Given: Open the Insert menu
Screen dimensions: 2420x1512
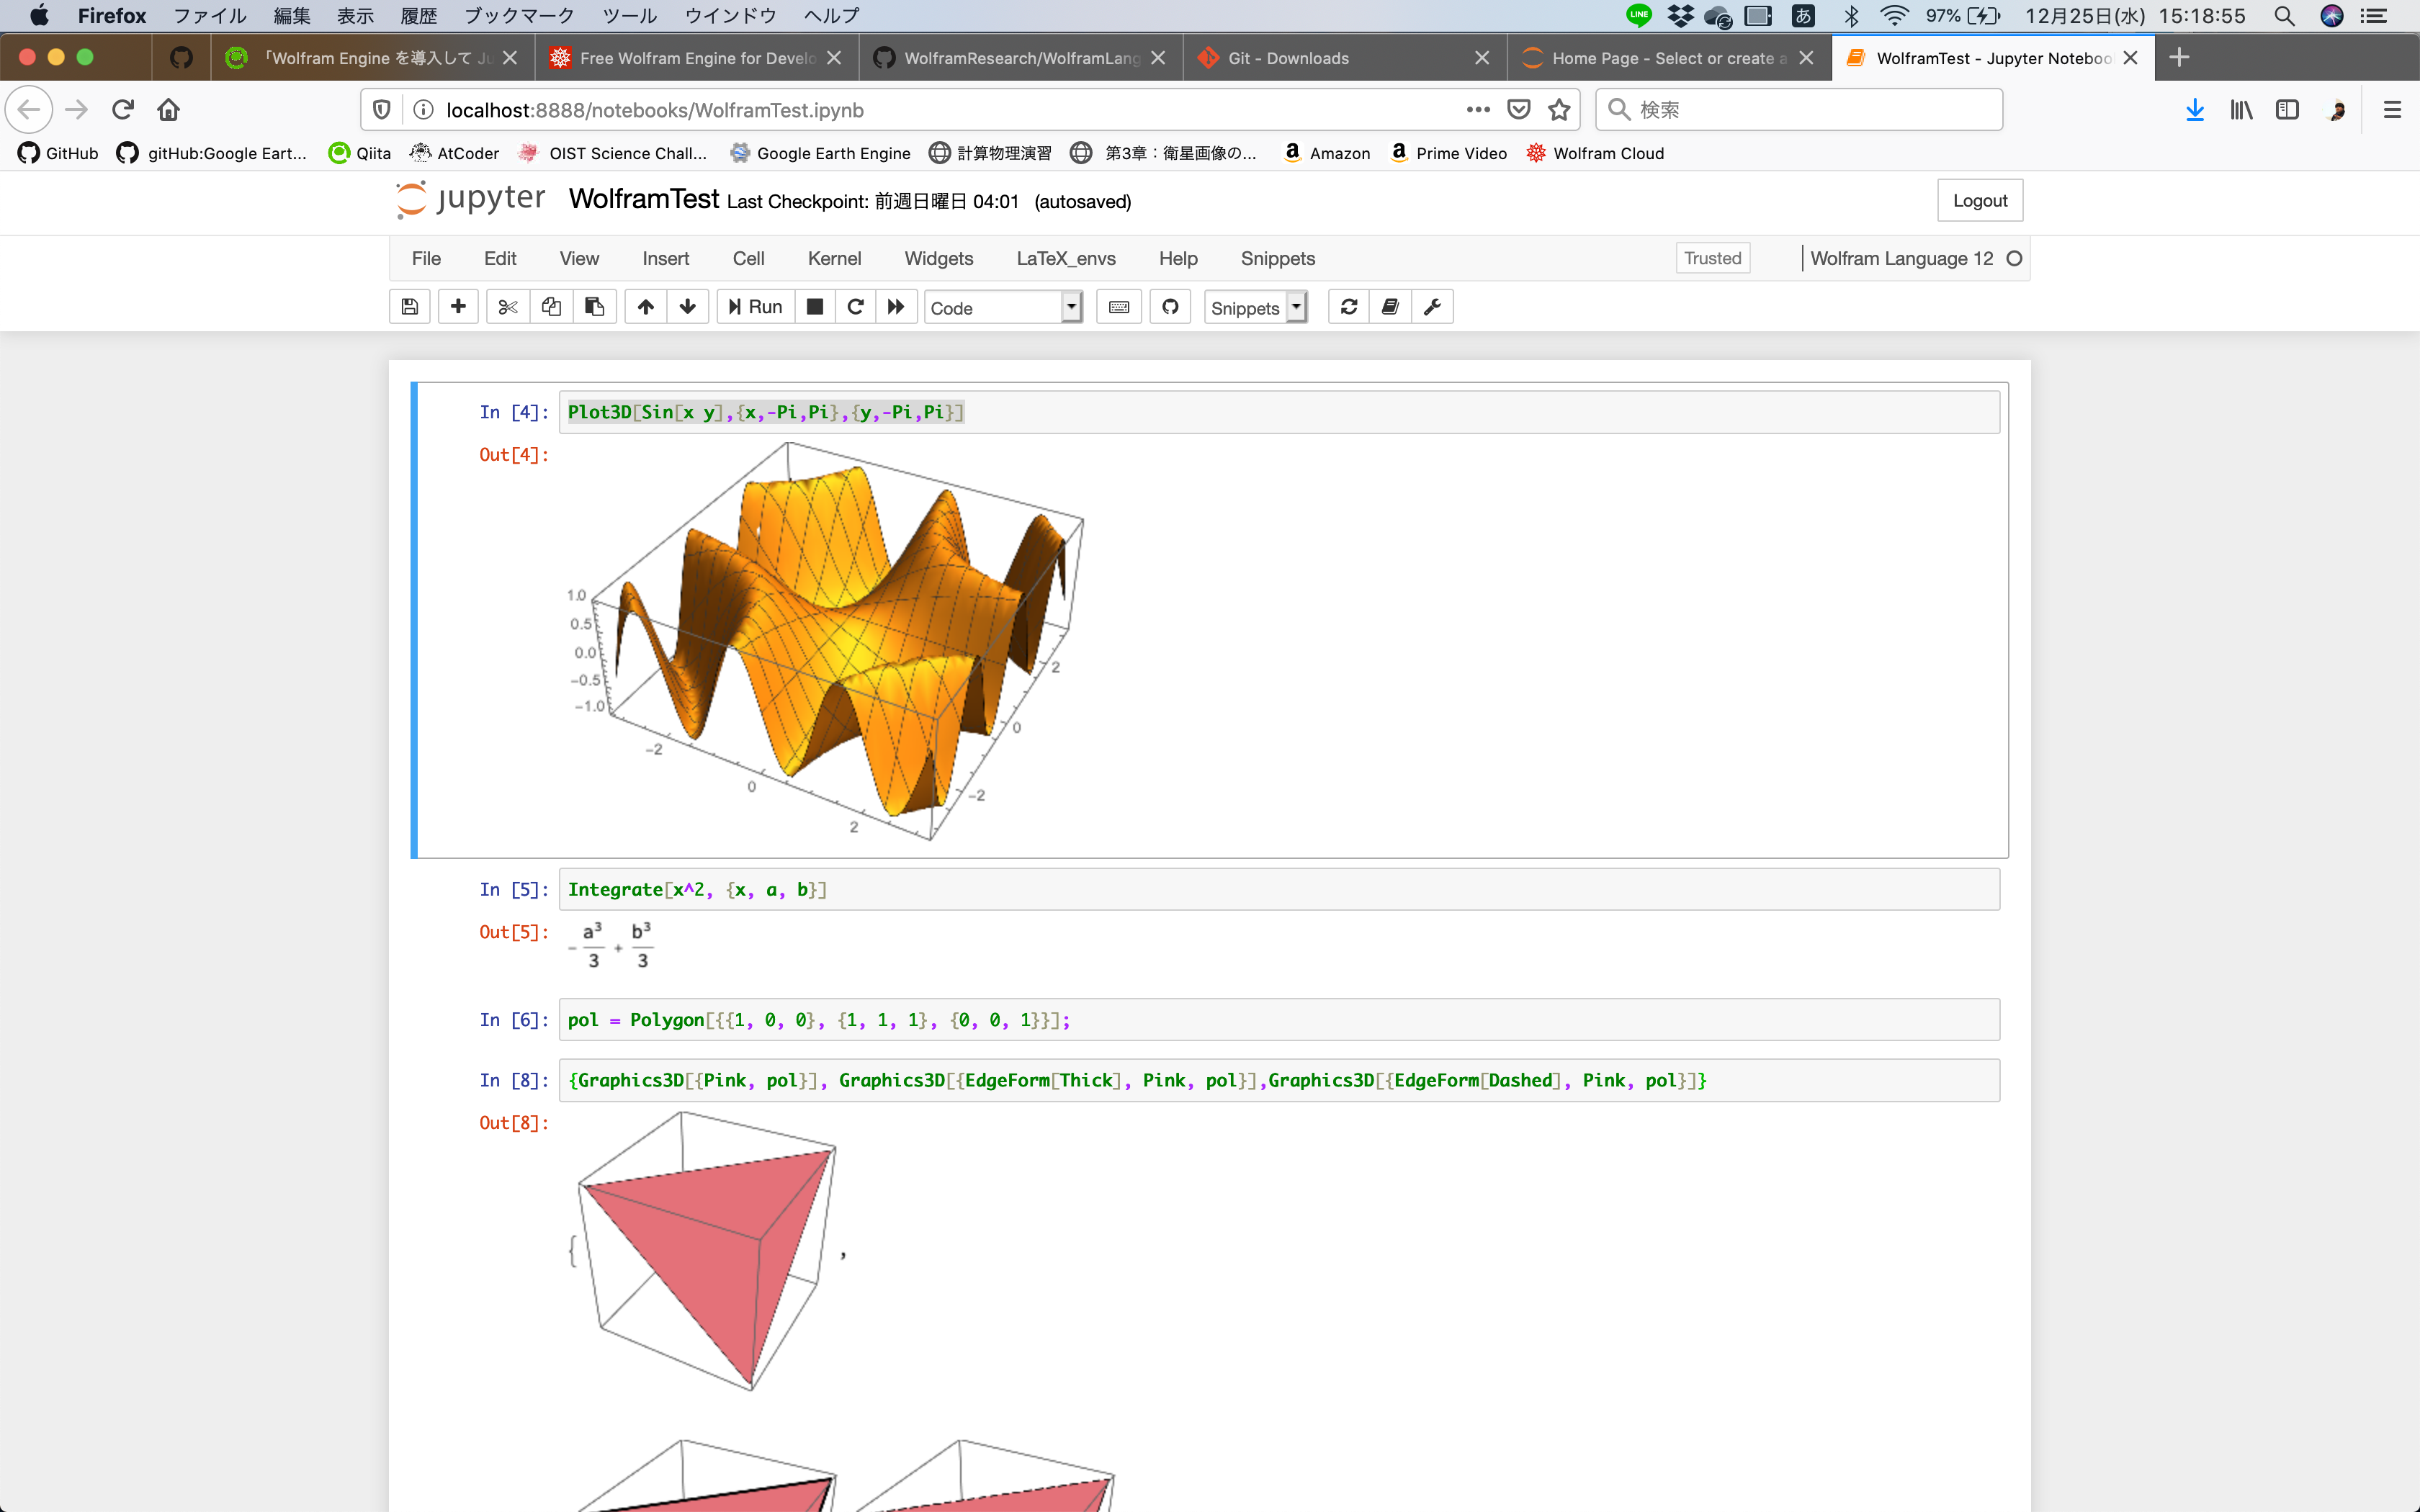Looking at the screenshot, I should coord(665,259).
